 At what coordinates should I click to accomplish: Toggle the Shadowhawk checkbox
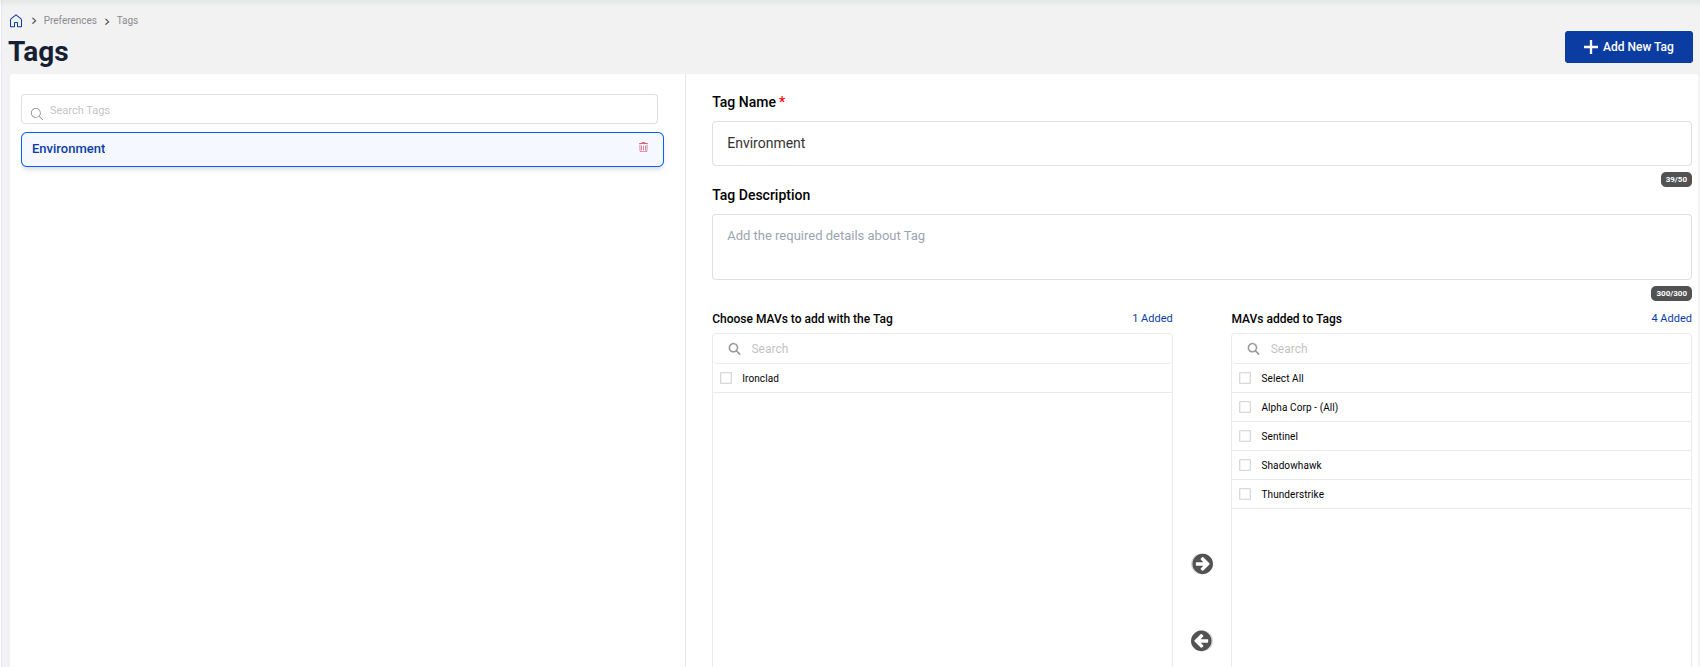[1245, 465]
